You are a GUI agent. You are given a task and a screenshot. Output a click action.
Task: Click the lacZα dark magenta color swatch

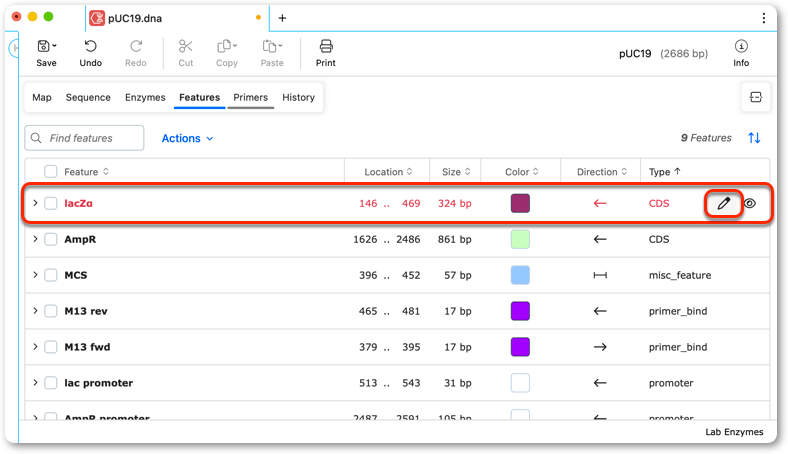[x=520, y=203]
